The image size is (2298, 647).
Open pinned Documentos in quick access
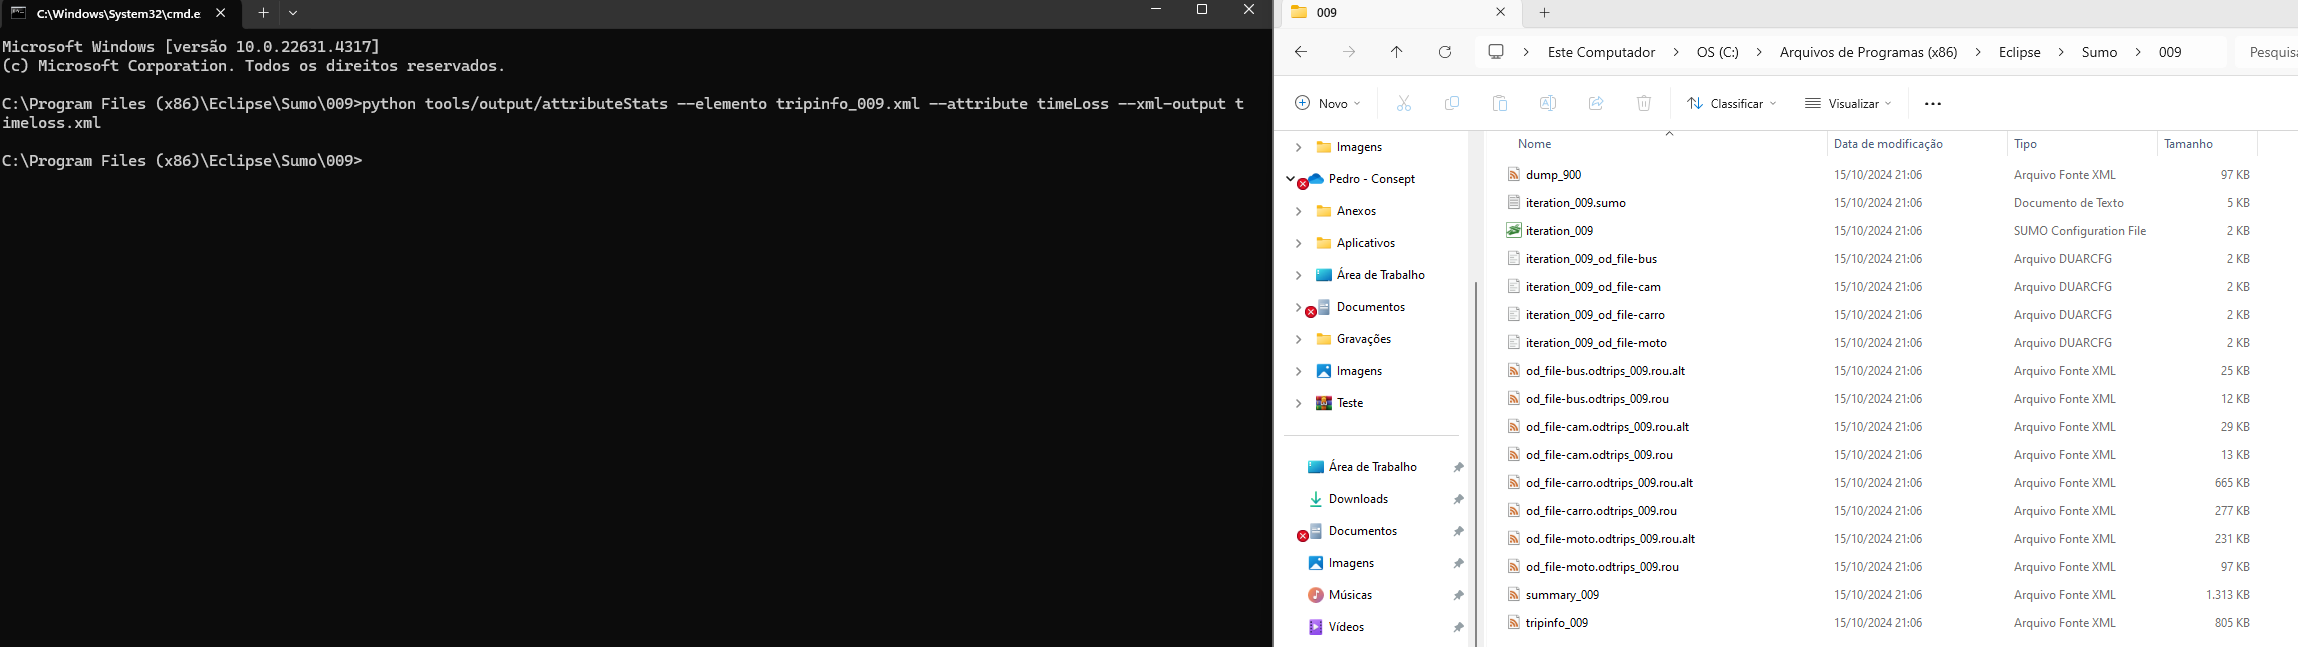point(1362,531)
